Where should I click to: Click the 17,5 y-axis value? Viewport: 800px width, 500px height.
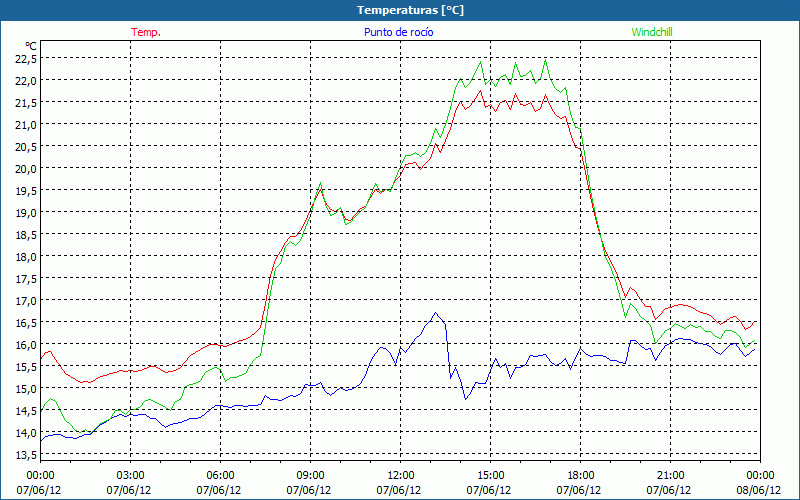(26, 279)
